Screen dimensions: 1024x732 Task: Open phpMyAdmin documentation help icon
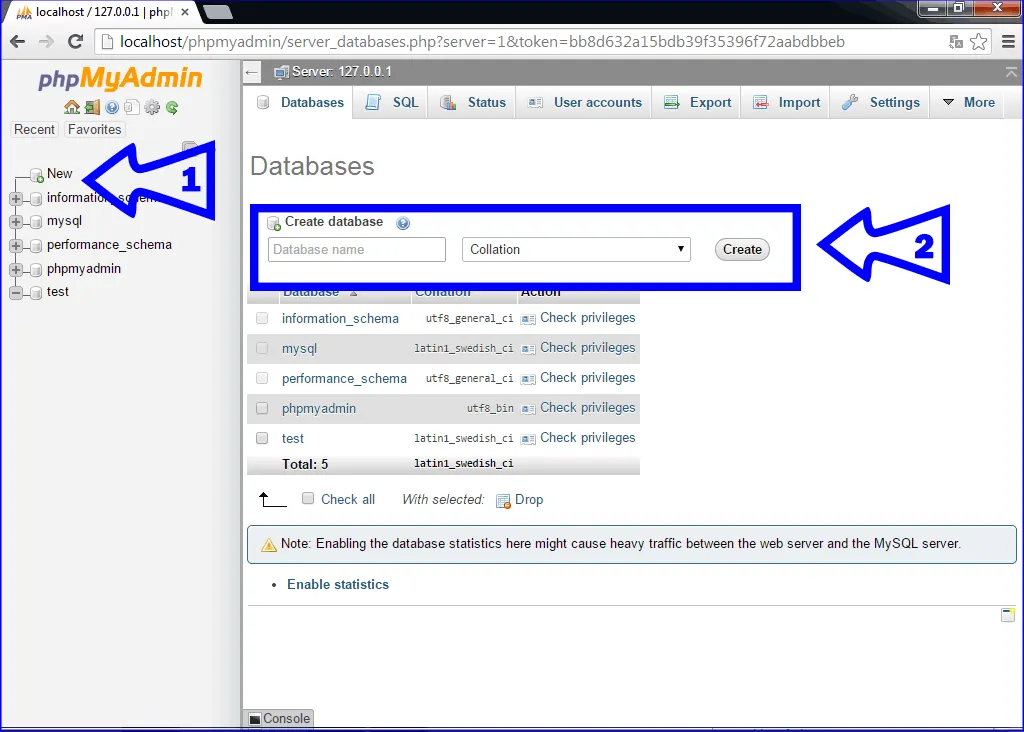tap(112, 107)
